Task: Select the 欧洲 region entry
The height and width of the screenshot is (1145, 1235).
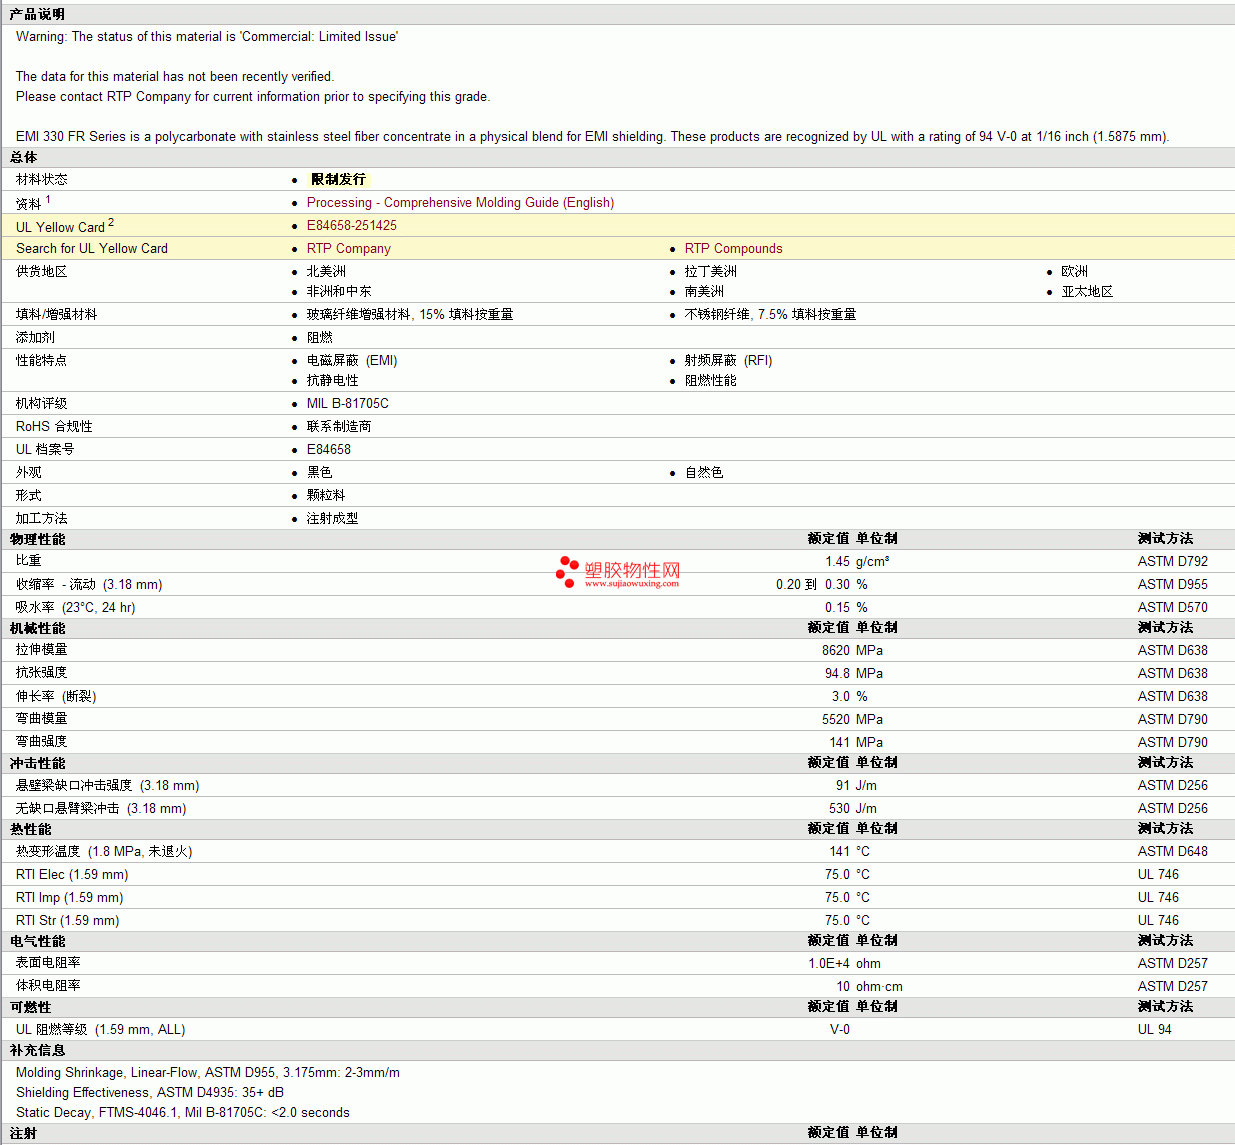Action: 1075,271
